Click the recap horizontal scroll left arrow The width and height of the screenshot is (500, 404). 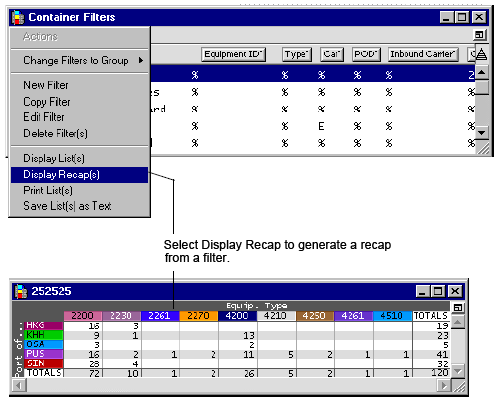pyautogui.click(x=19, y=386)
